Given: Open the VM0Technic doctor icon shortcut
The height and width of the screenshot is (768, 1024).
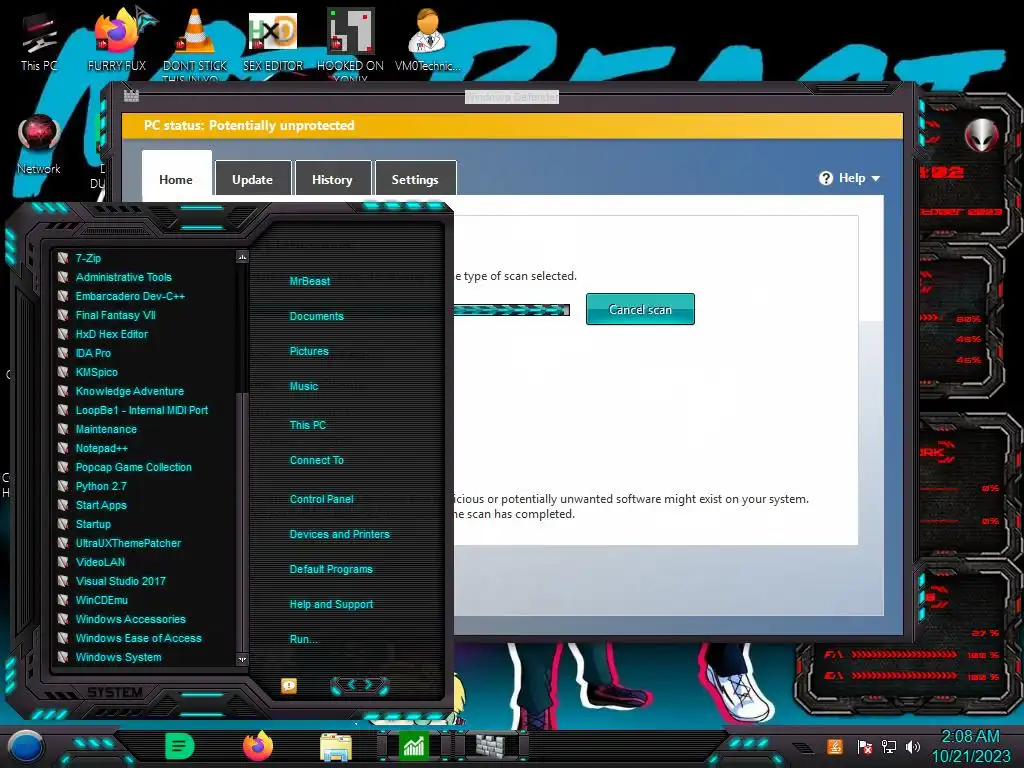Looking at the screenshot, I should tap(427, 40).
